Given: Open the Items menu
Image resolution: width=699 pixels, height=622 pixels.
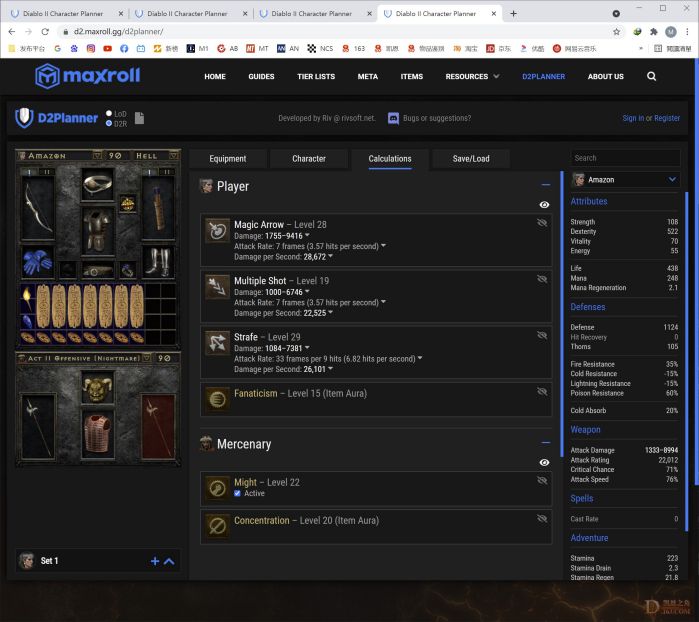Looking at the screenshot, I should [411, 76].
